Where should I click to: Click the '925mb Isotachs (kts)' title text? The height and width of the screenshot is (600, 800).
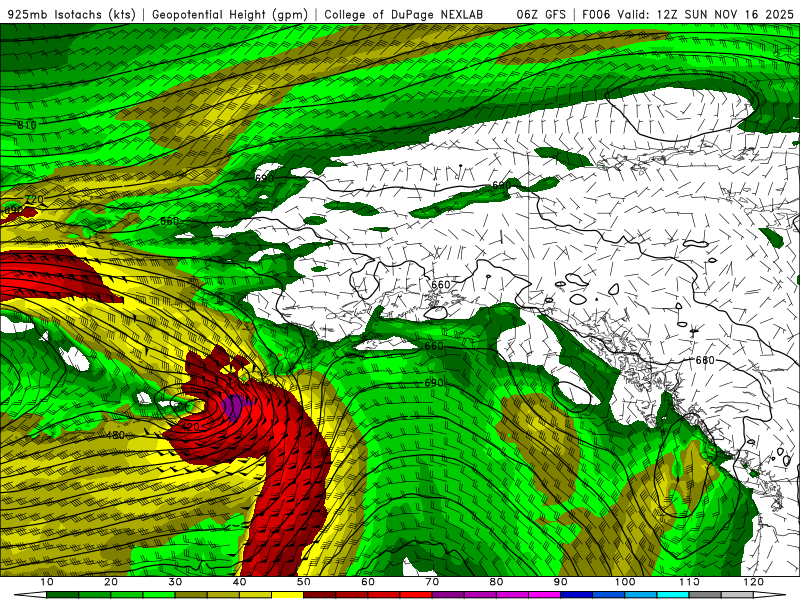72,15
